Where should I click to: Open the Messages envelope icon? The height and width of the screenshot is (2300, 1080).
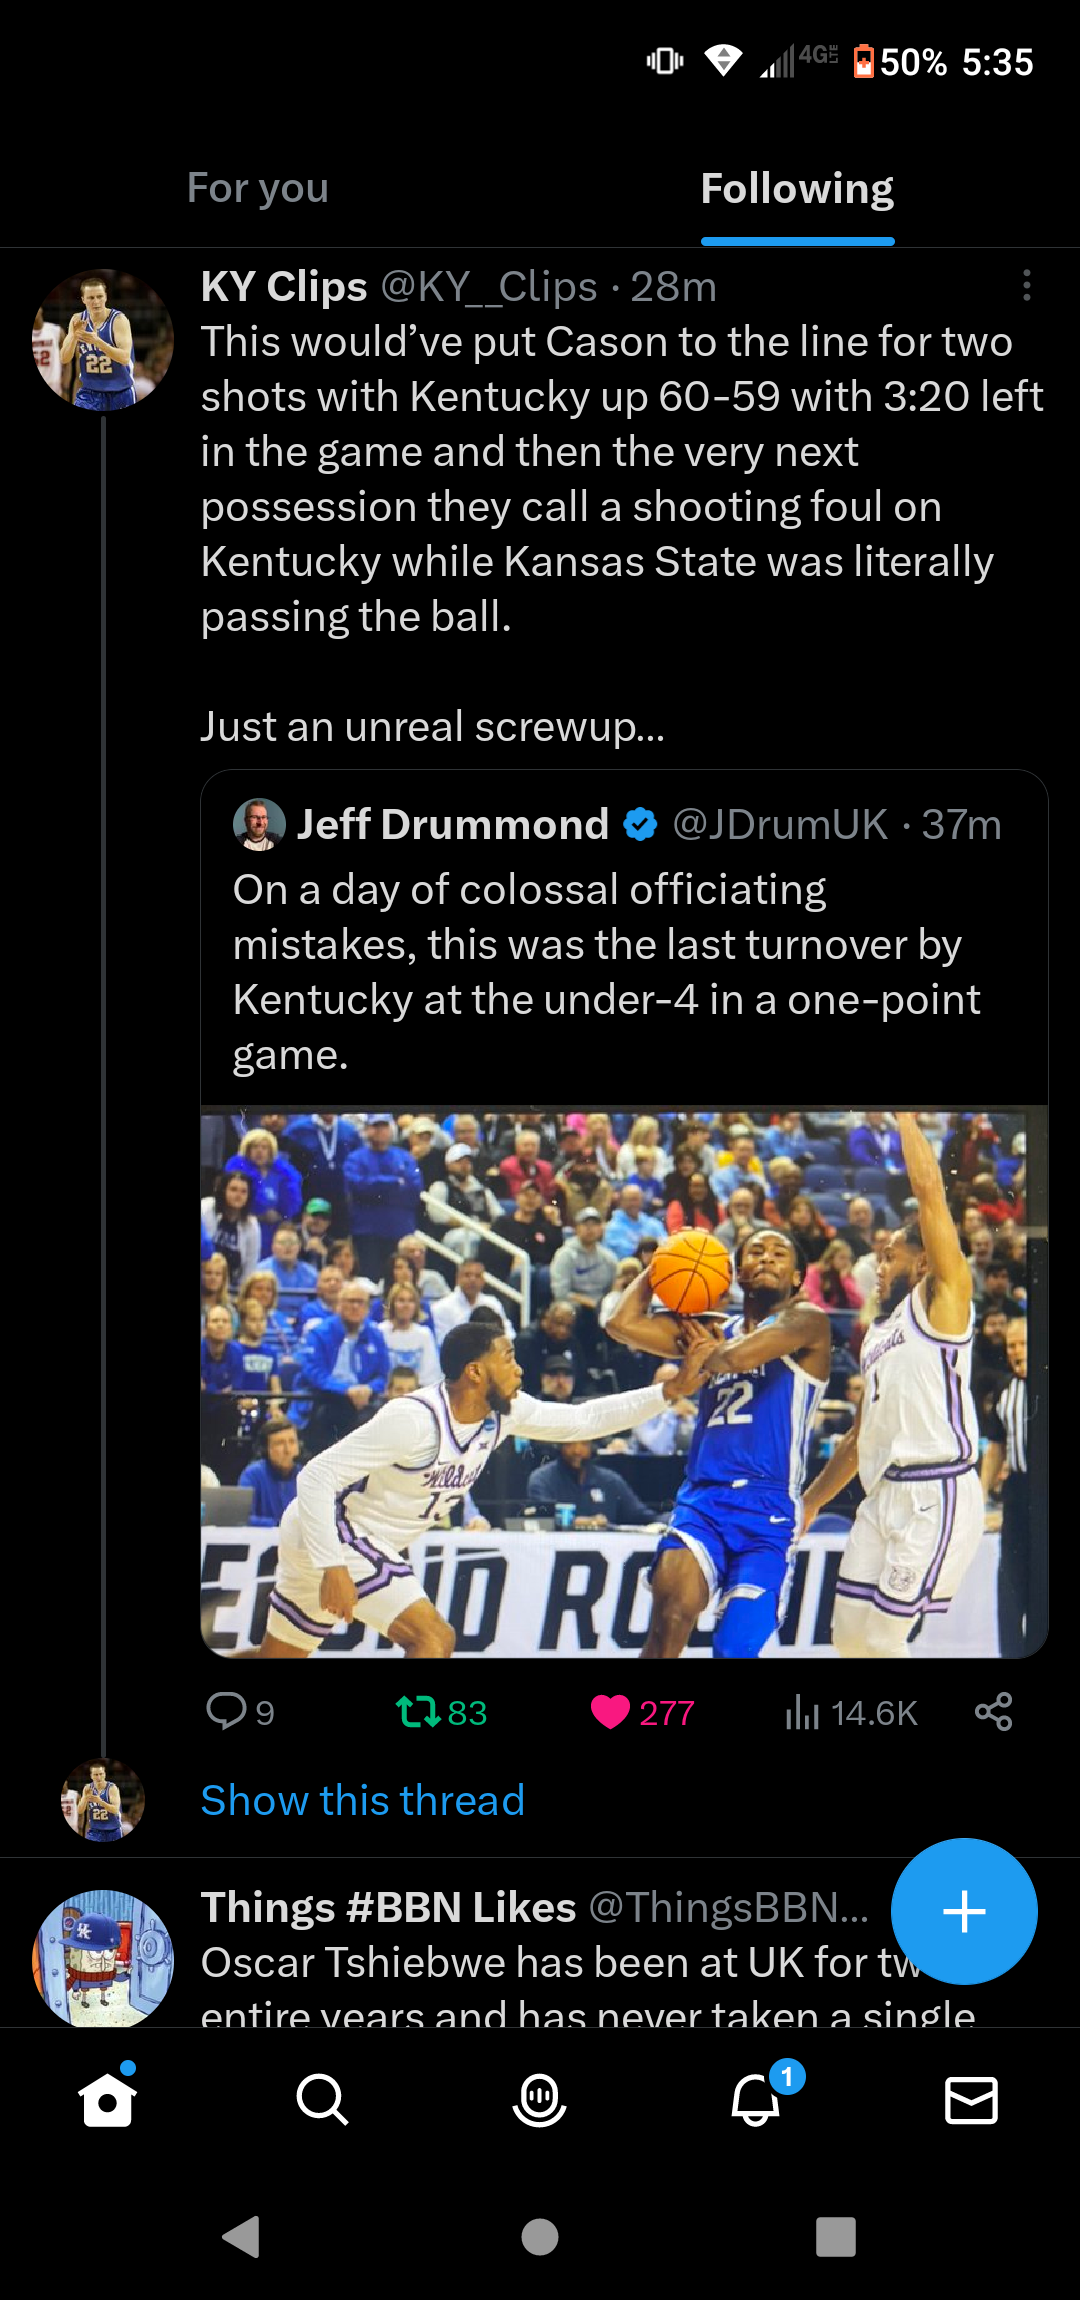(971, 2099)
